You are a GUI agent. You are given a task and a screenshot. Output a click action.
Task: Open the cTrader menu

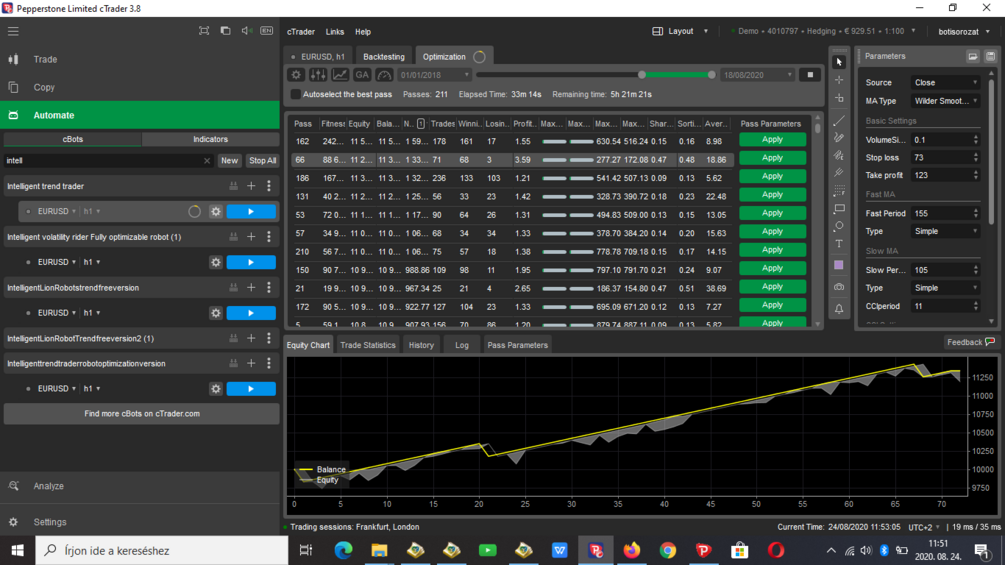(301, 32)
